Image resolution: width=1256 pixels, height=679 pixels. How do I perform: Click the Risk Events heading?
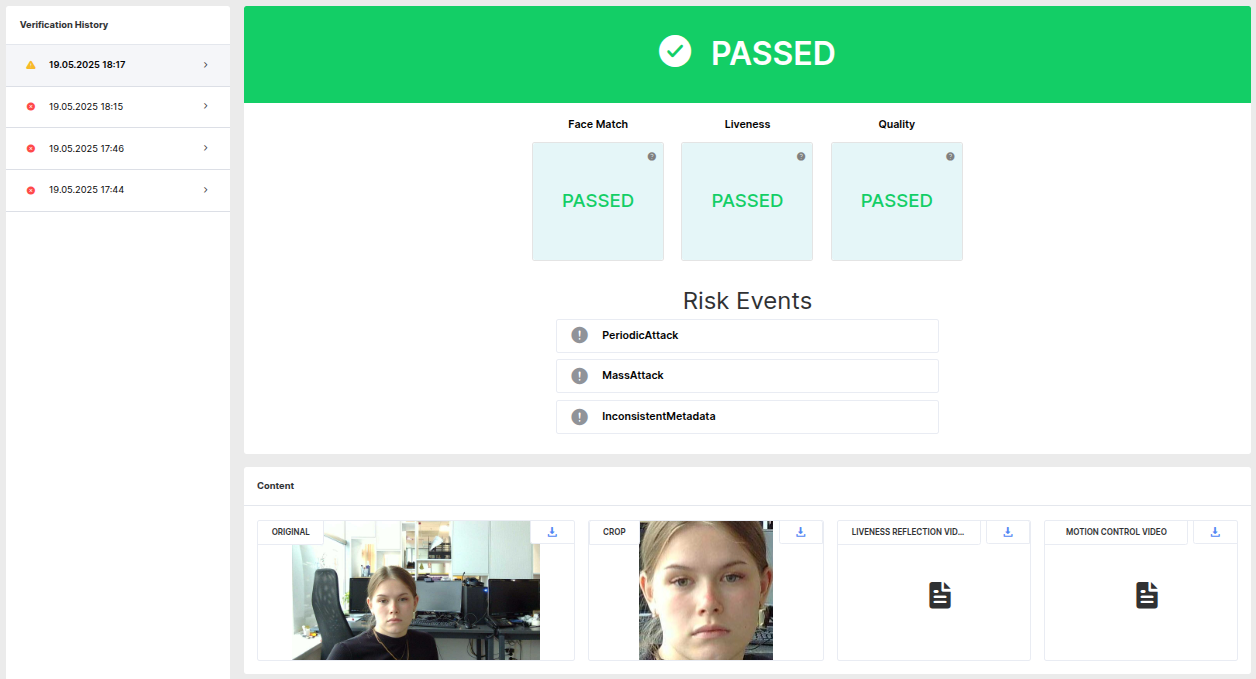[x=747, y=301]
